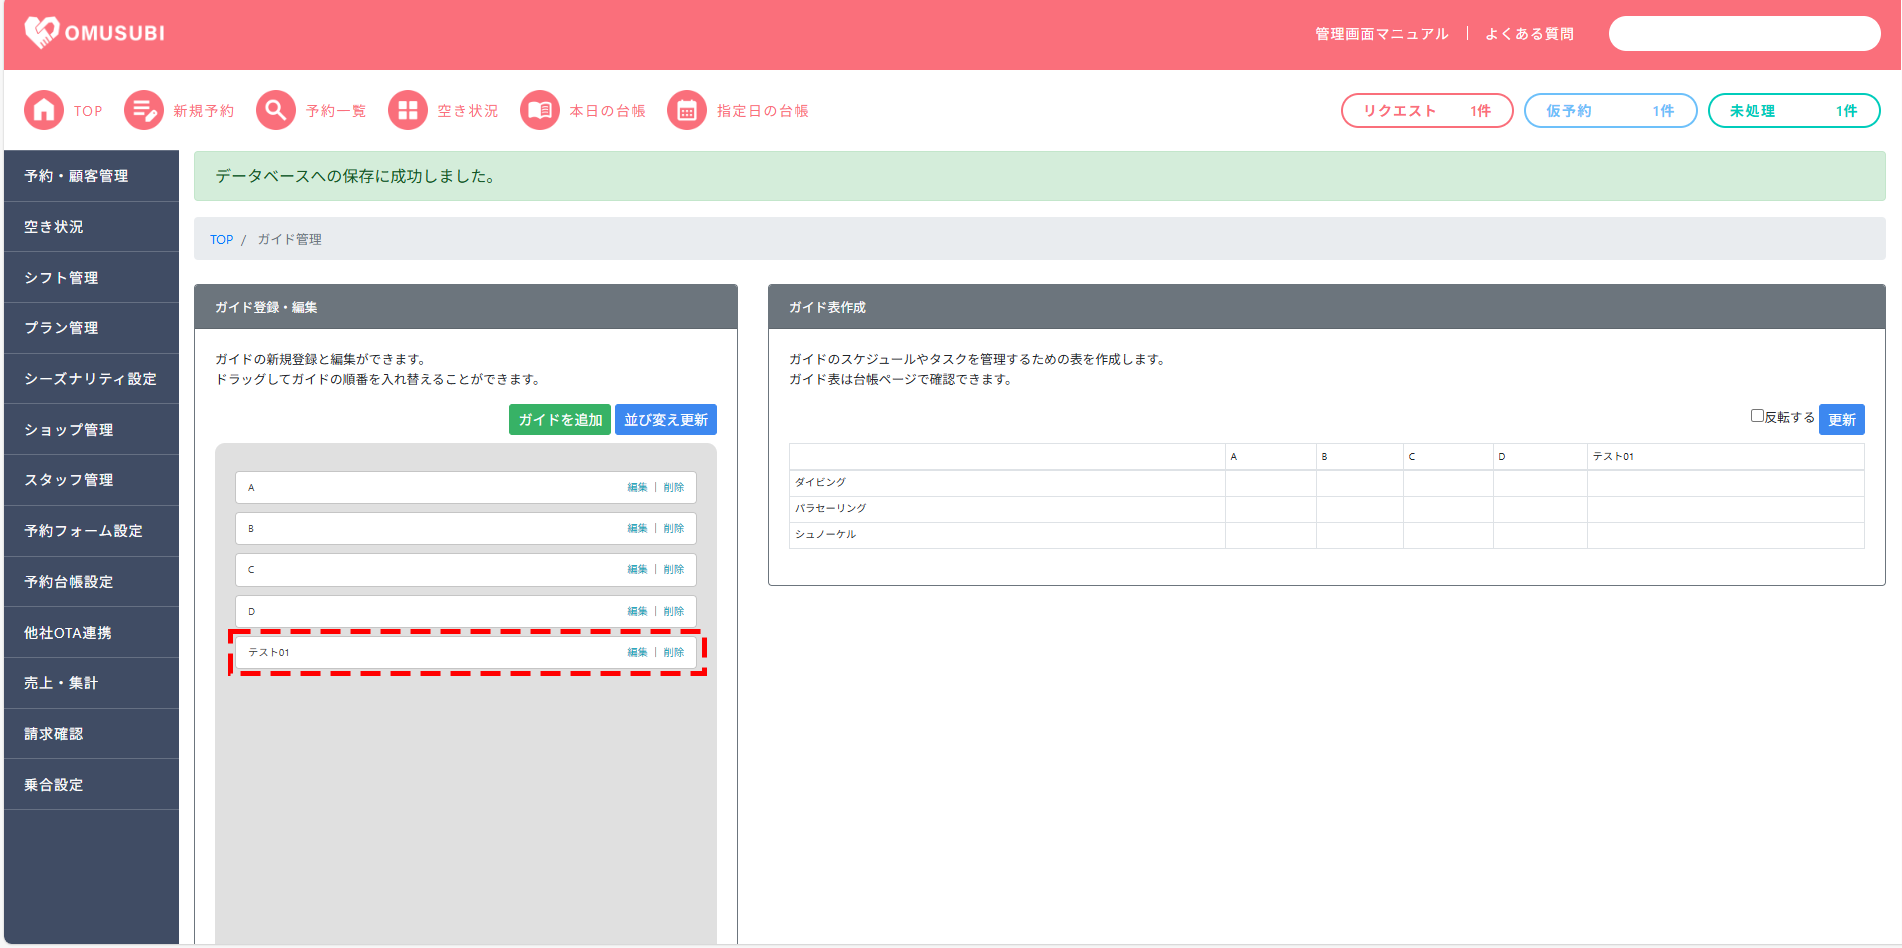Viewport: 1902px width, 948px height.
Task: Click specified-date ledger (指定日の台帳) calendar icon
Action: point(687,110)
